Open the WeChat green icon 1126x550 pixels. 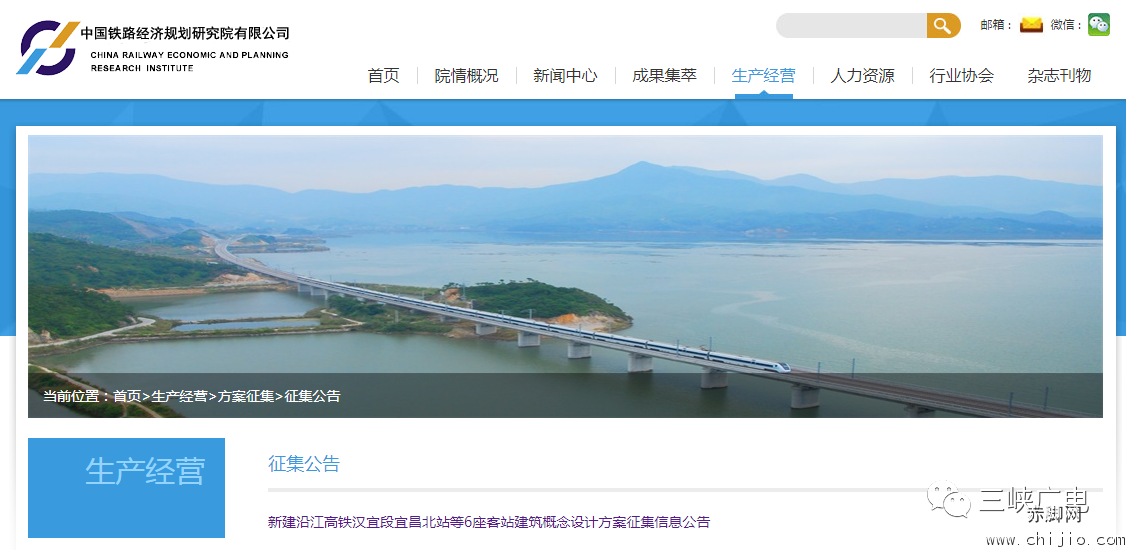coord(1099,24)
